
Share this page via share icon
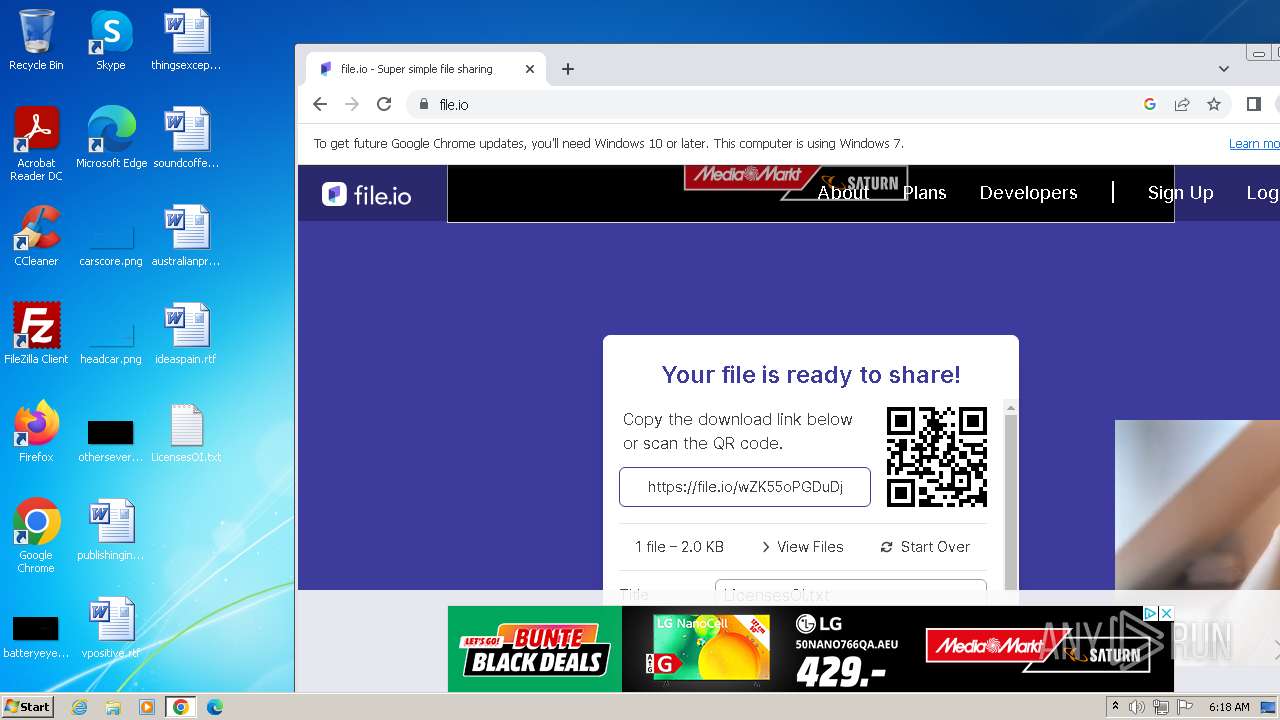1182,104
